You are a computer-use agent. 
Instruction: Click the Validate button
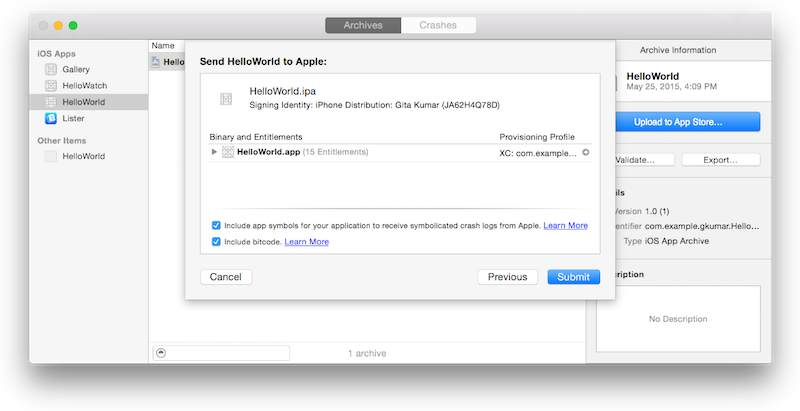pyautogui.click(x=644, y=160)
